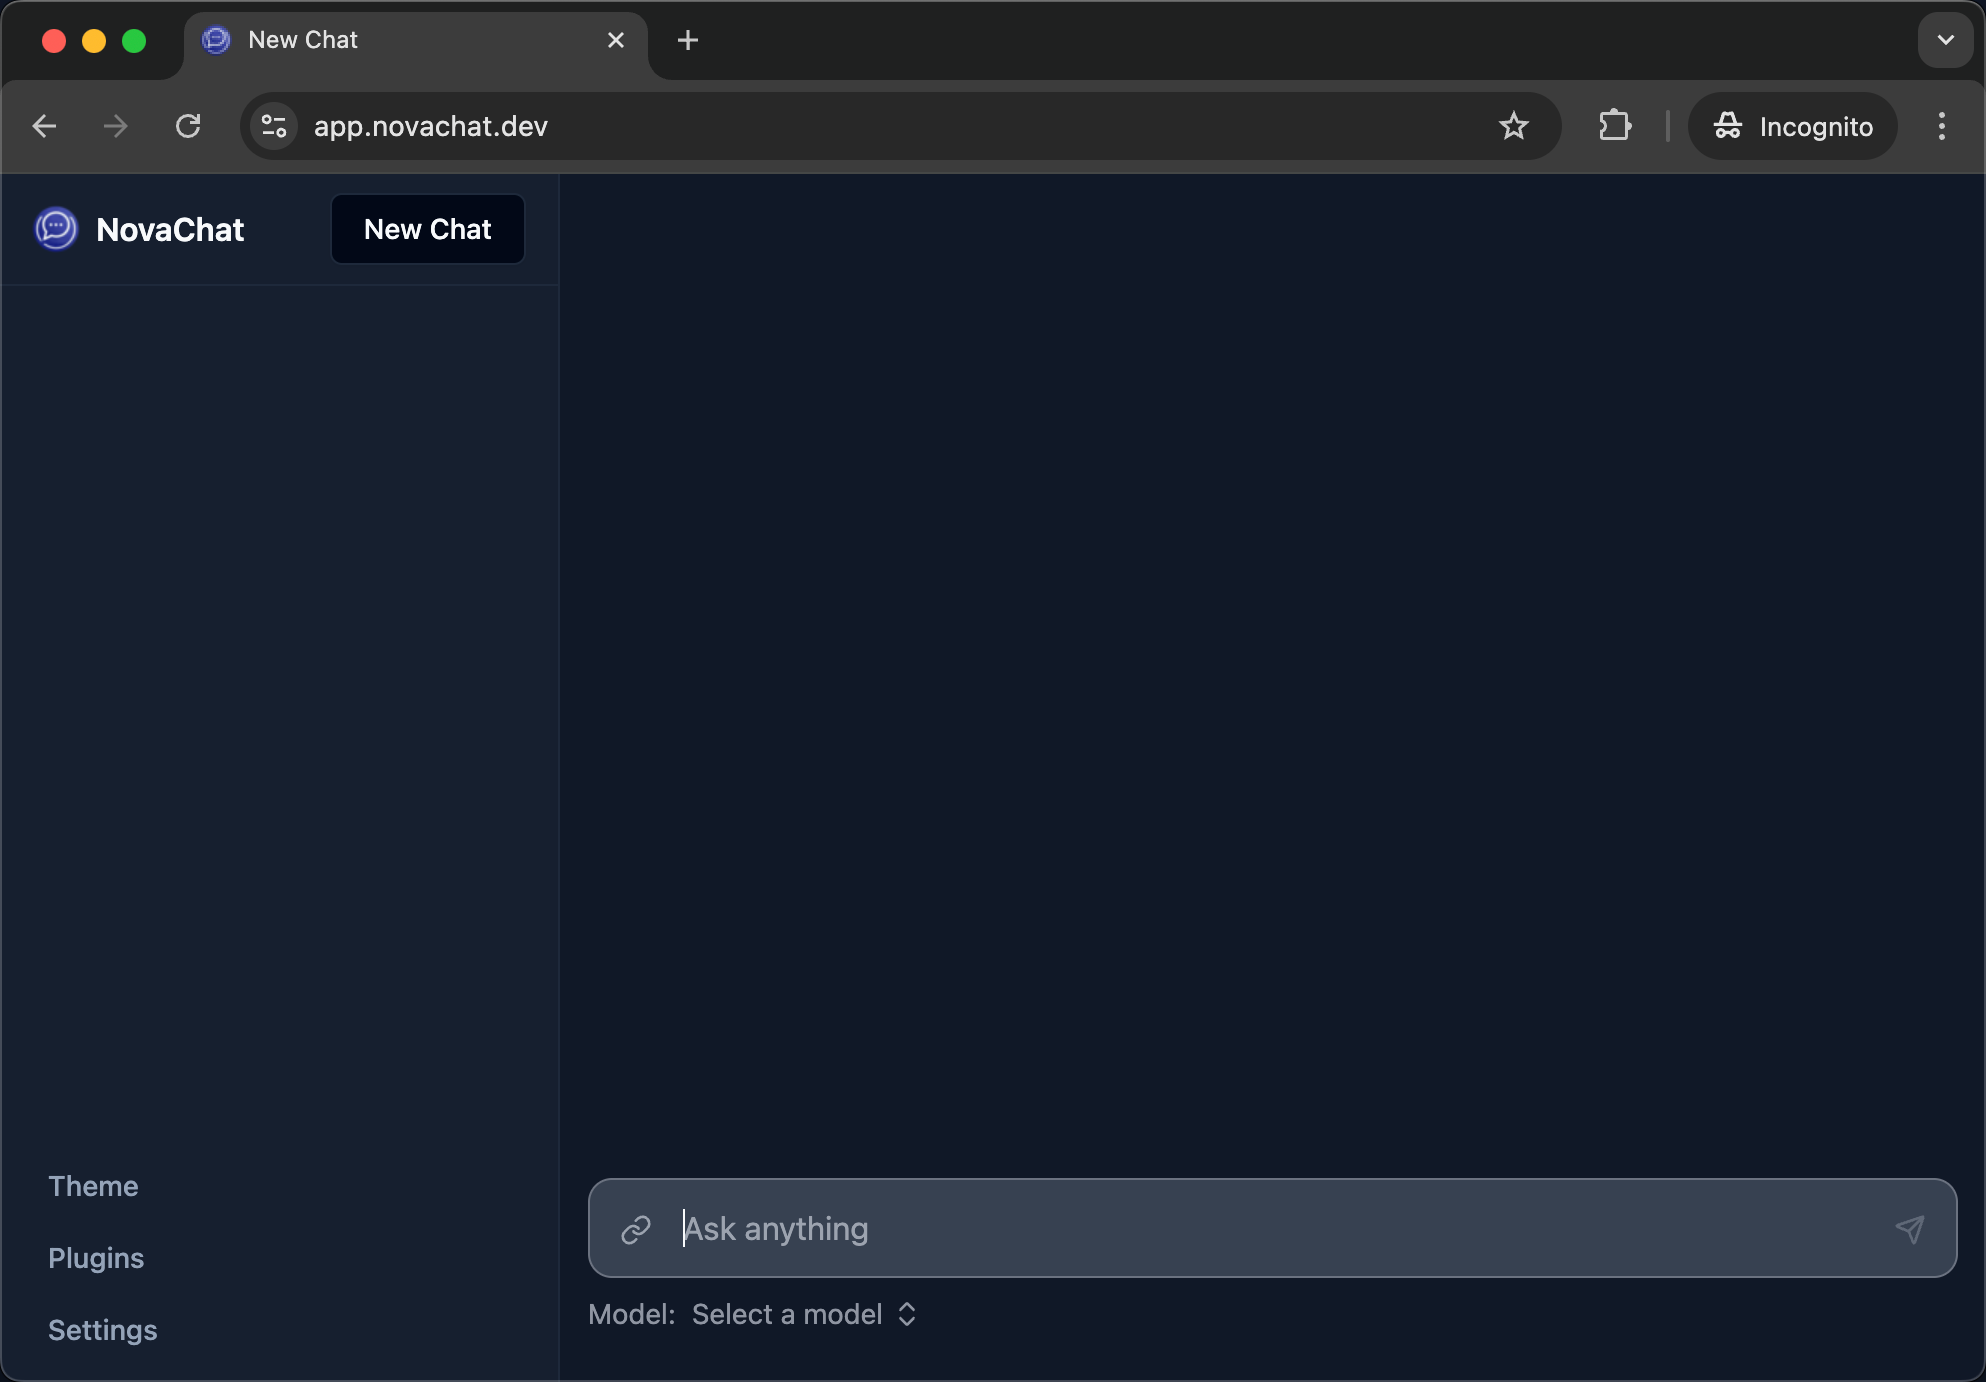This screenshot has height=1382, width=1986.
Task: Open a new browser tab with the plus icon
Action: [688, 40]
